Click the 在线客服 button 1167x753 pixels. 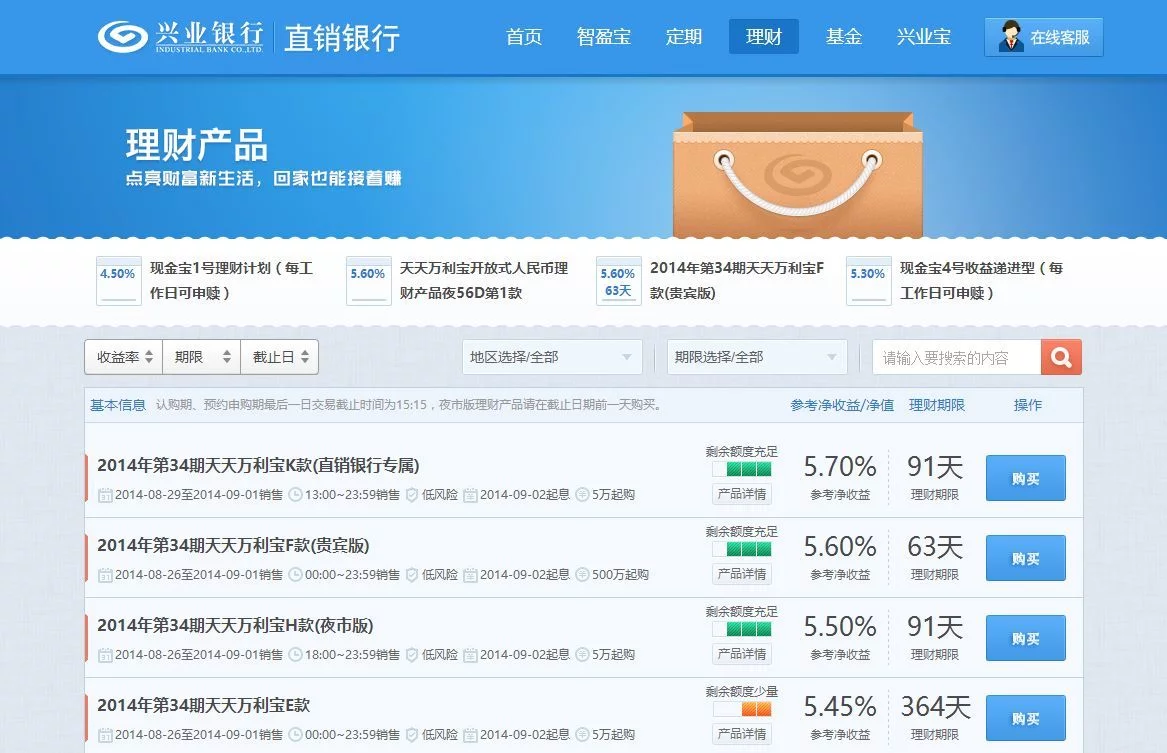[x=1043, y=37]
